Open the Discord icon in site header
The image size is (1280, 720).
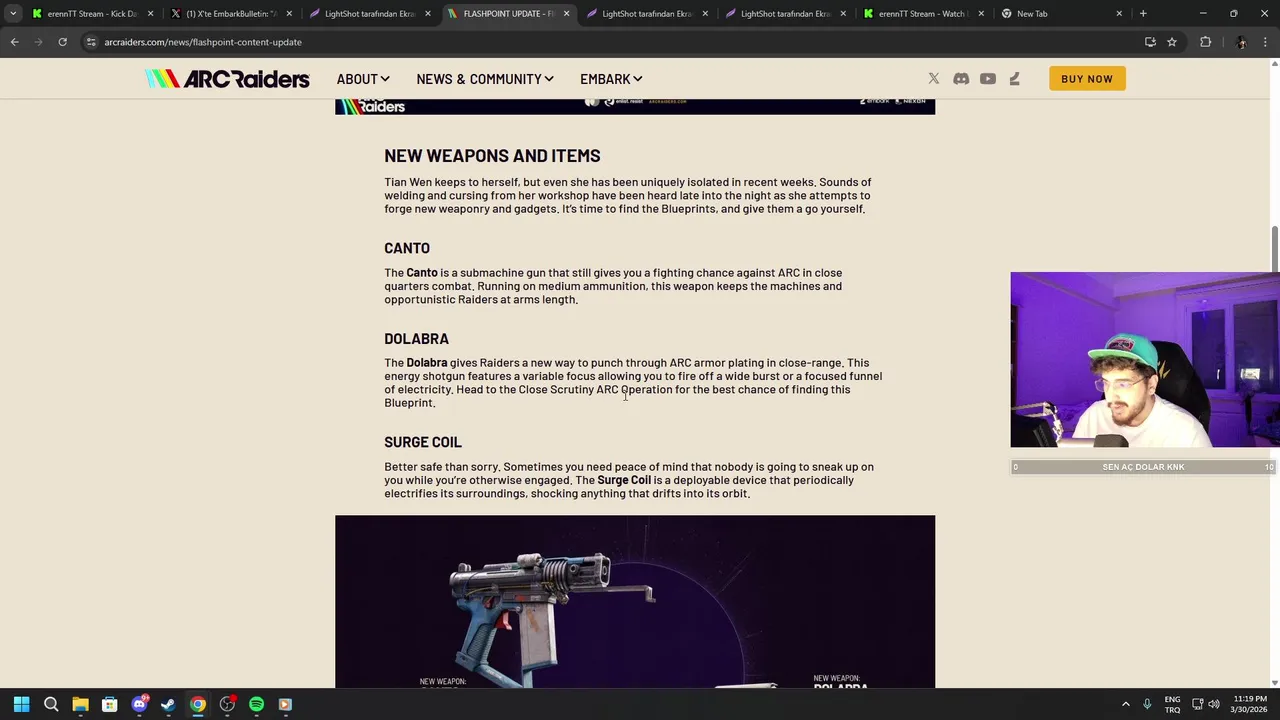[961, 79]
